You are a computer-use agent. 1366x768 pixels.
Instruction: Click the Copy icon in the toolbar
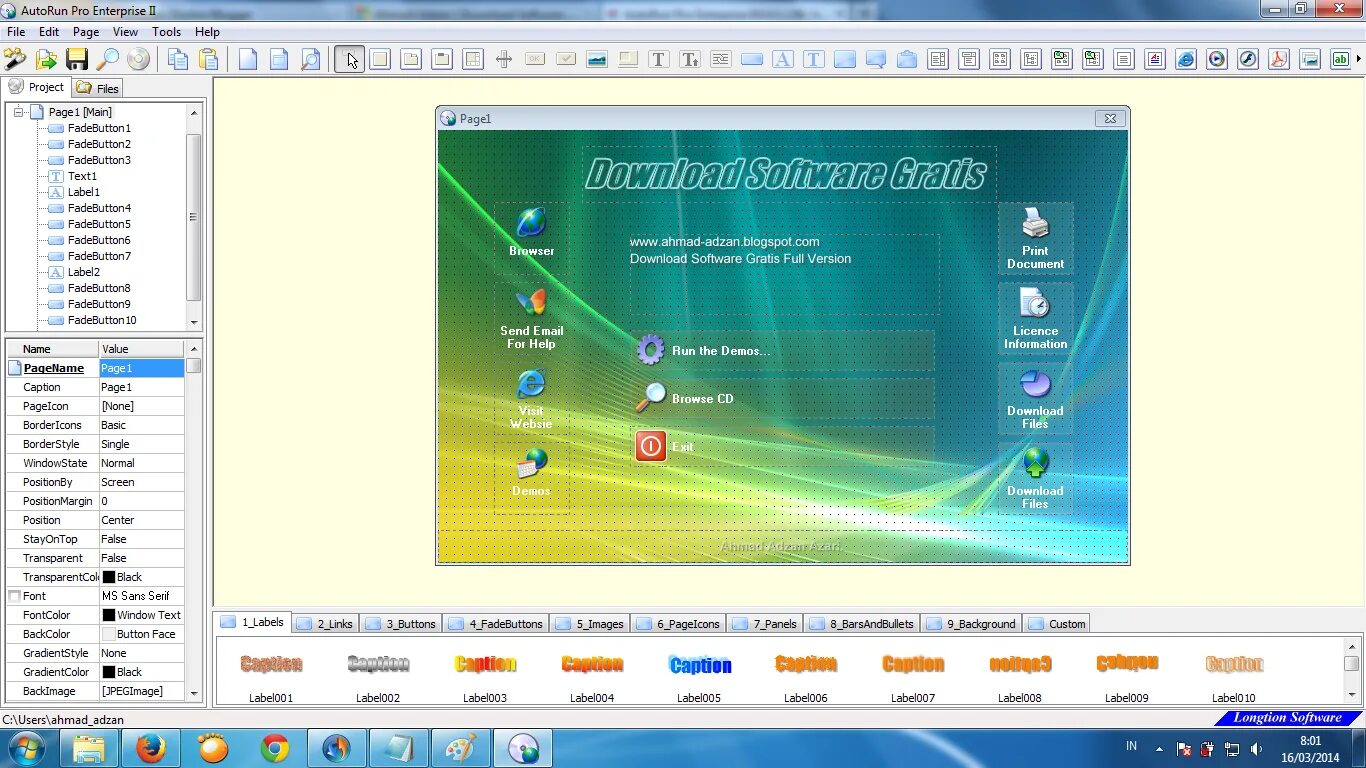[178, 59]
